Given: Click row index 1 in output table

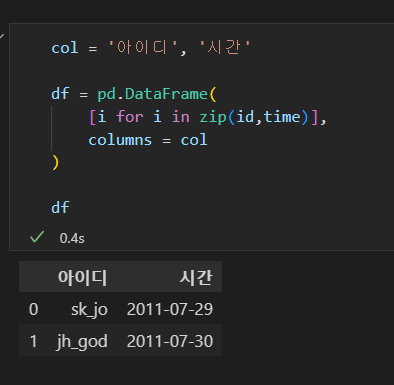Looking at the screenshot, I should tap(33, 341).
